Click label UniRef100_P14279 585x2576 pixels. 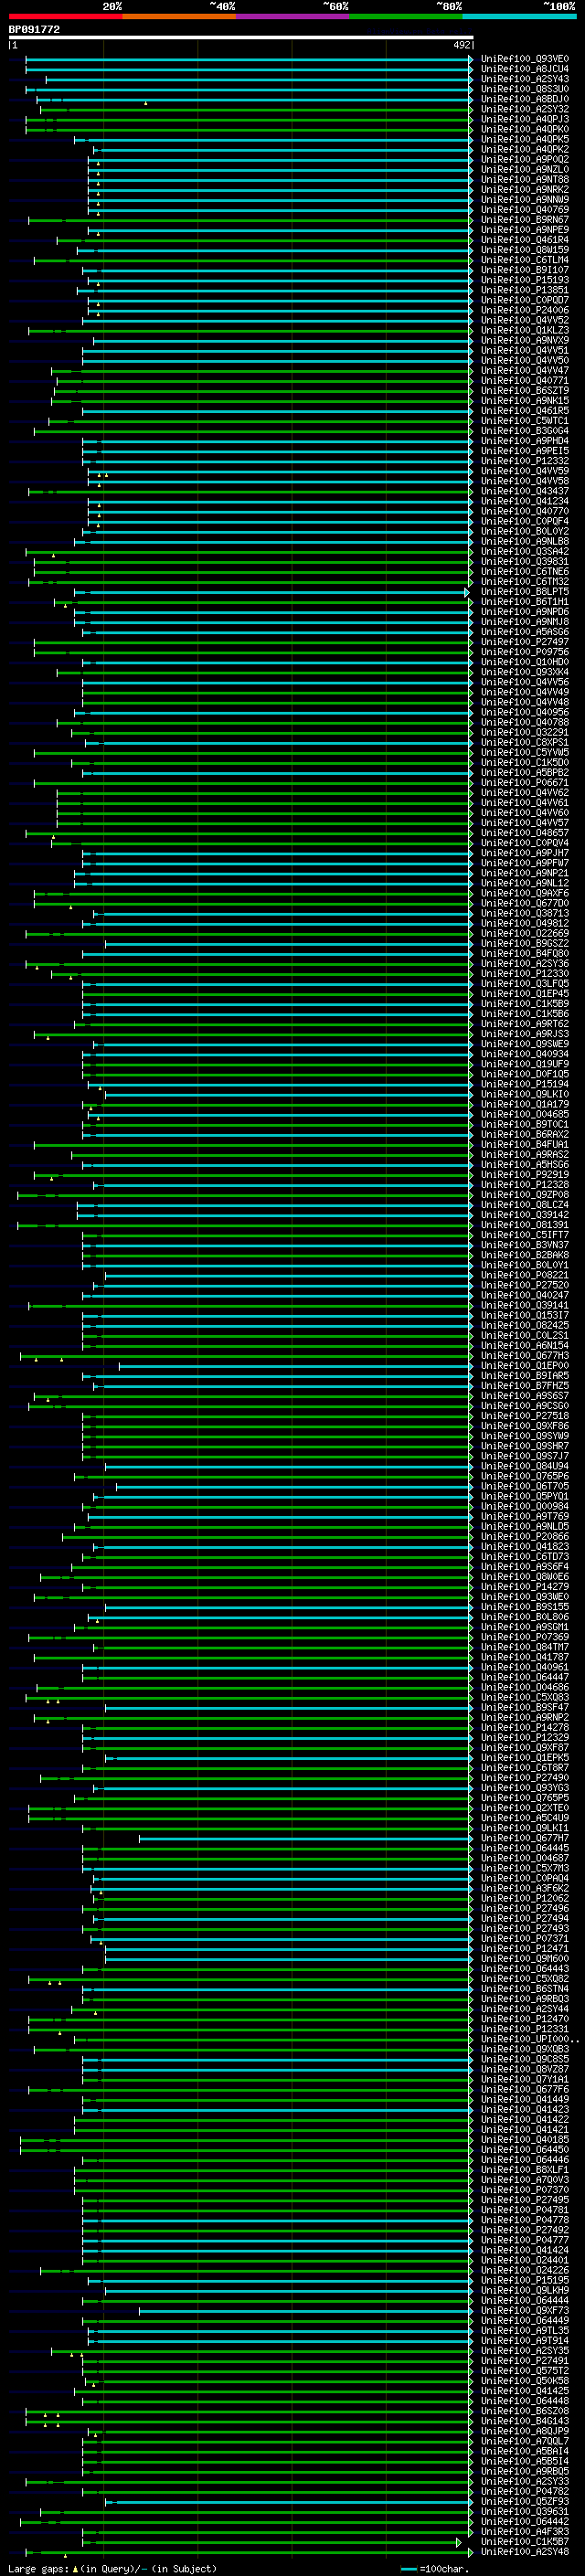point(524,1587)
